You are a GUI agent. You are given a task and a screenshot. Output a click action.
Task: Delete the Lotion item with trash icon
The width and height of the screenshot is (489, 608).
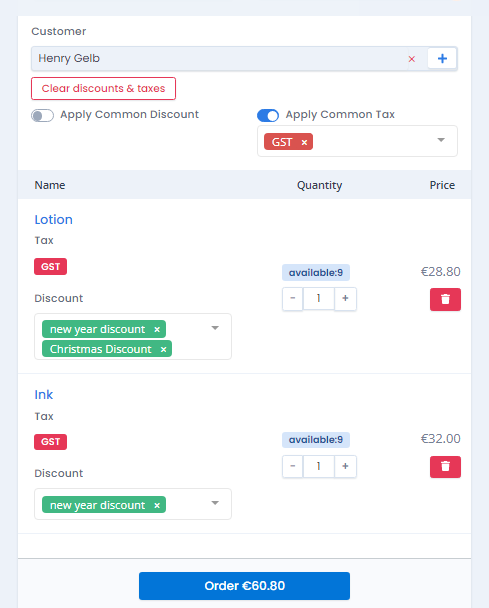445,299
